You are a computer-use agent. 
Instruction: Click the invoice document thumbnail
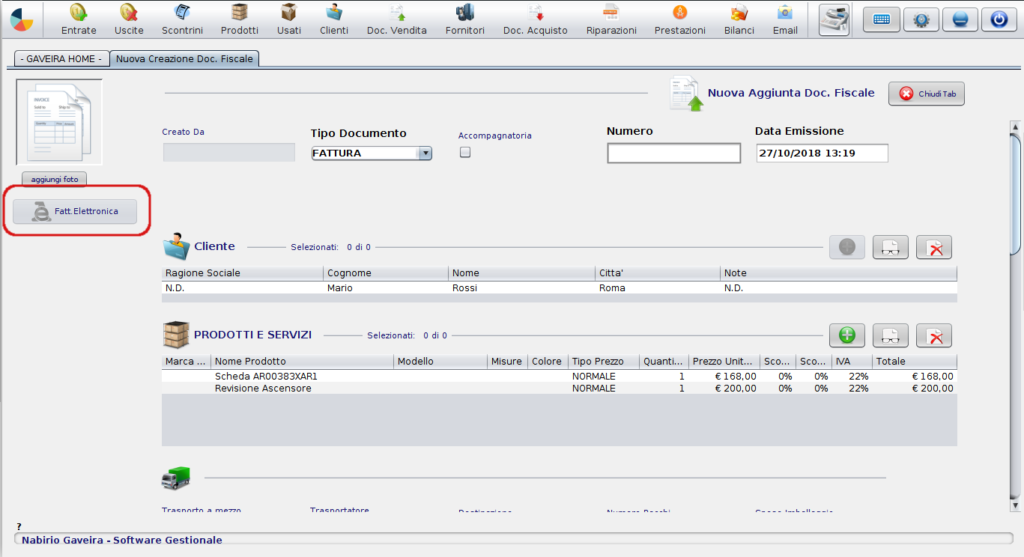pyautogui.click(x=59, y=122)
